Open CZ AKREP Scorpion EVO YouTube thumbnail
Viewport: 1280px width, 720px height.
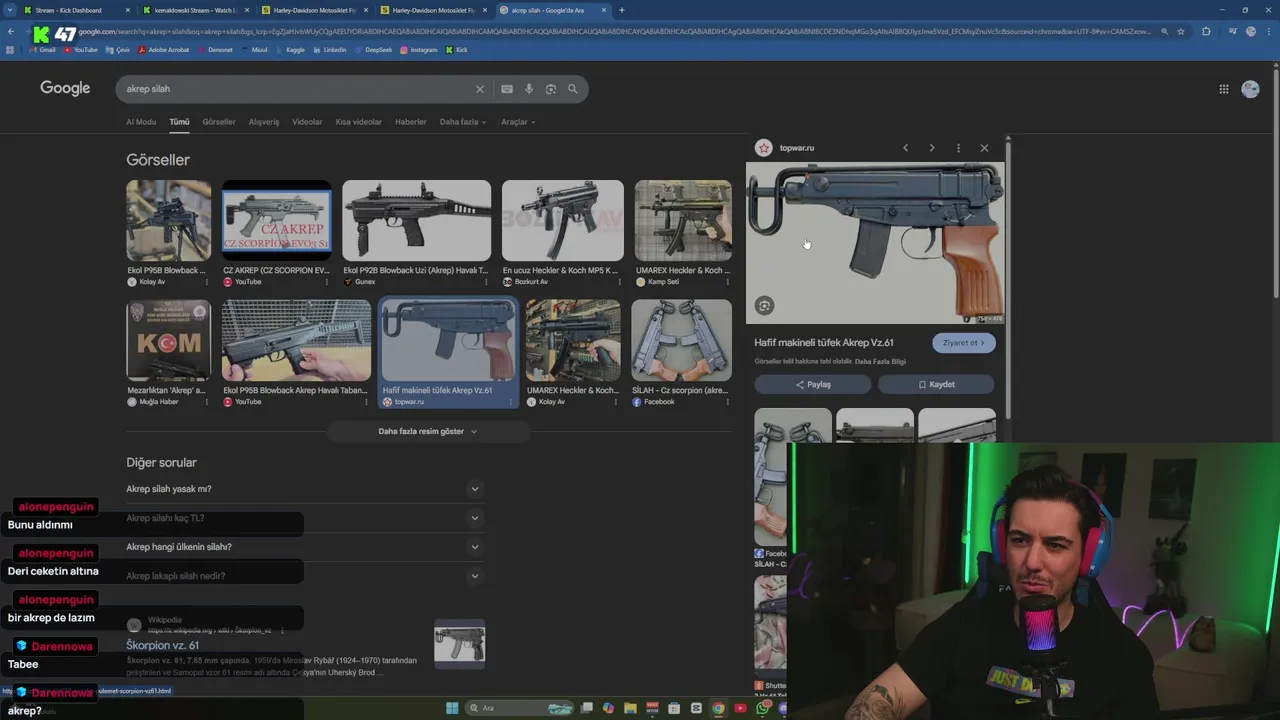(277, 221)
